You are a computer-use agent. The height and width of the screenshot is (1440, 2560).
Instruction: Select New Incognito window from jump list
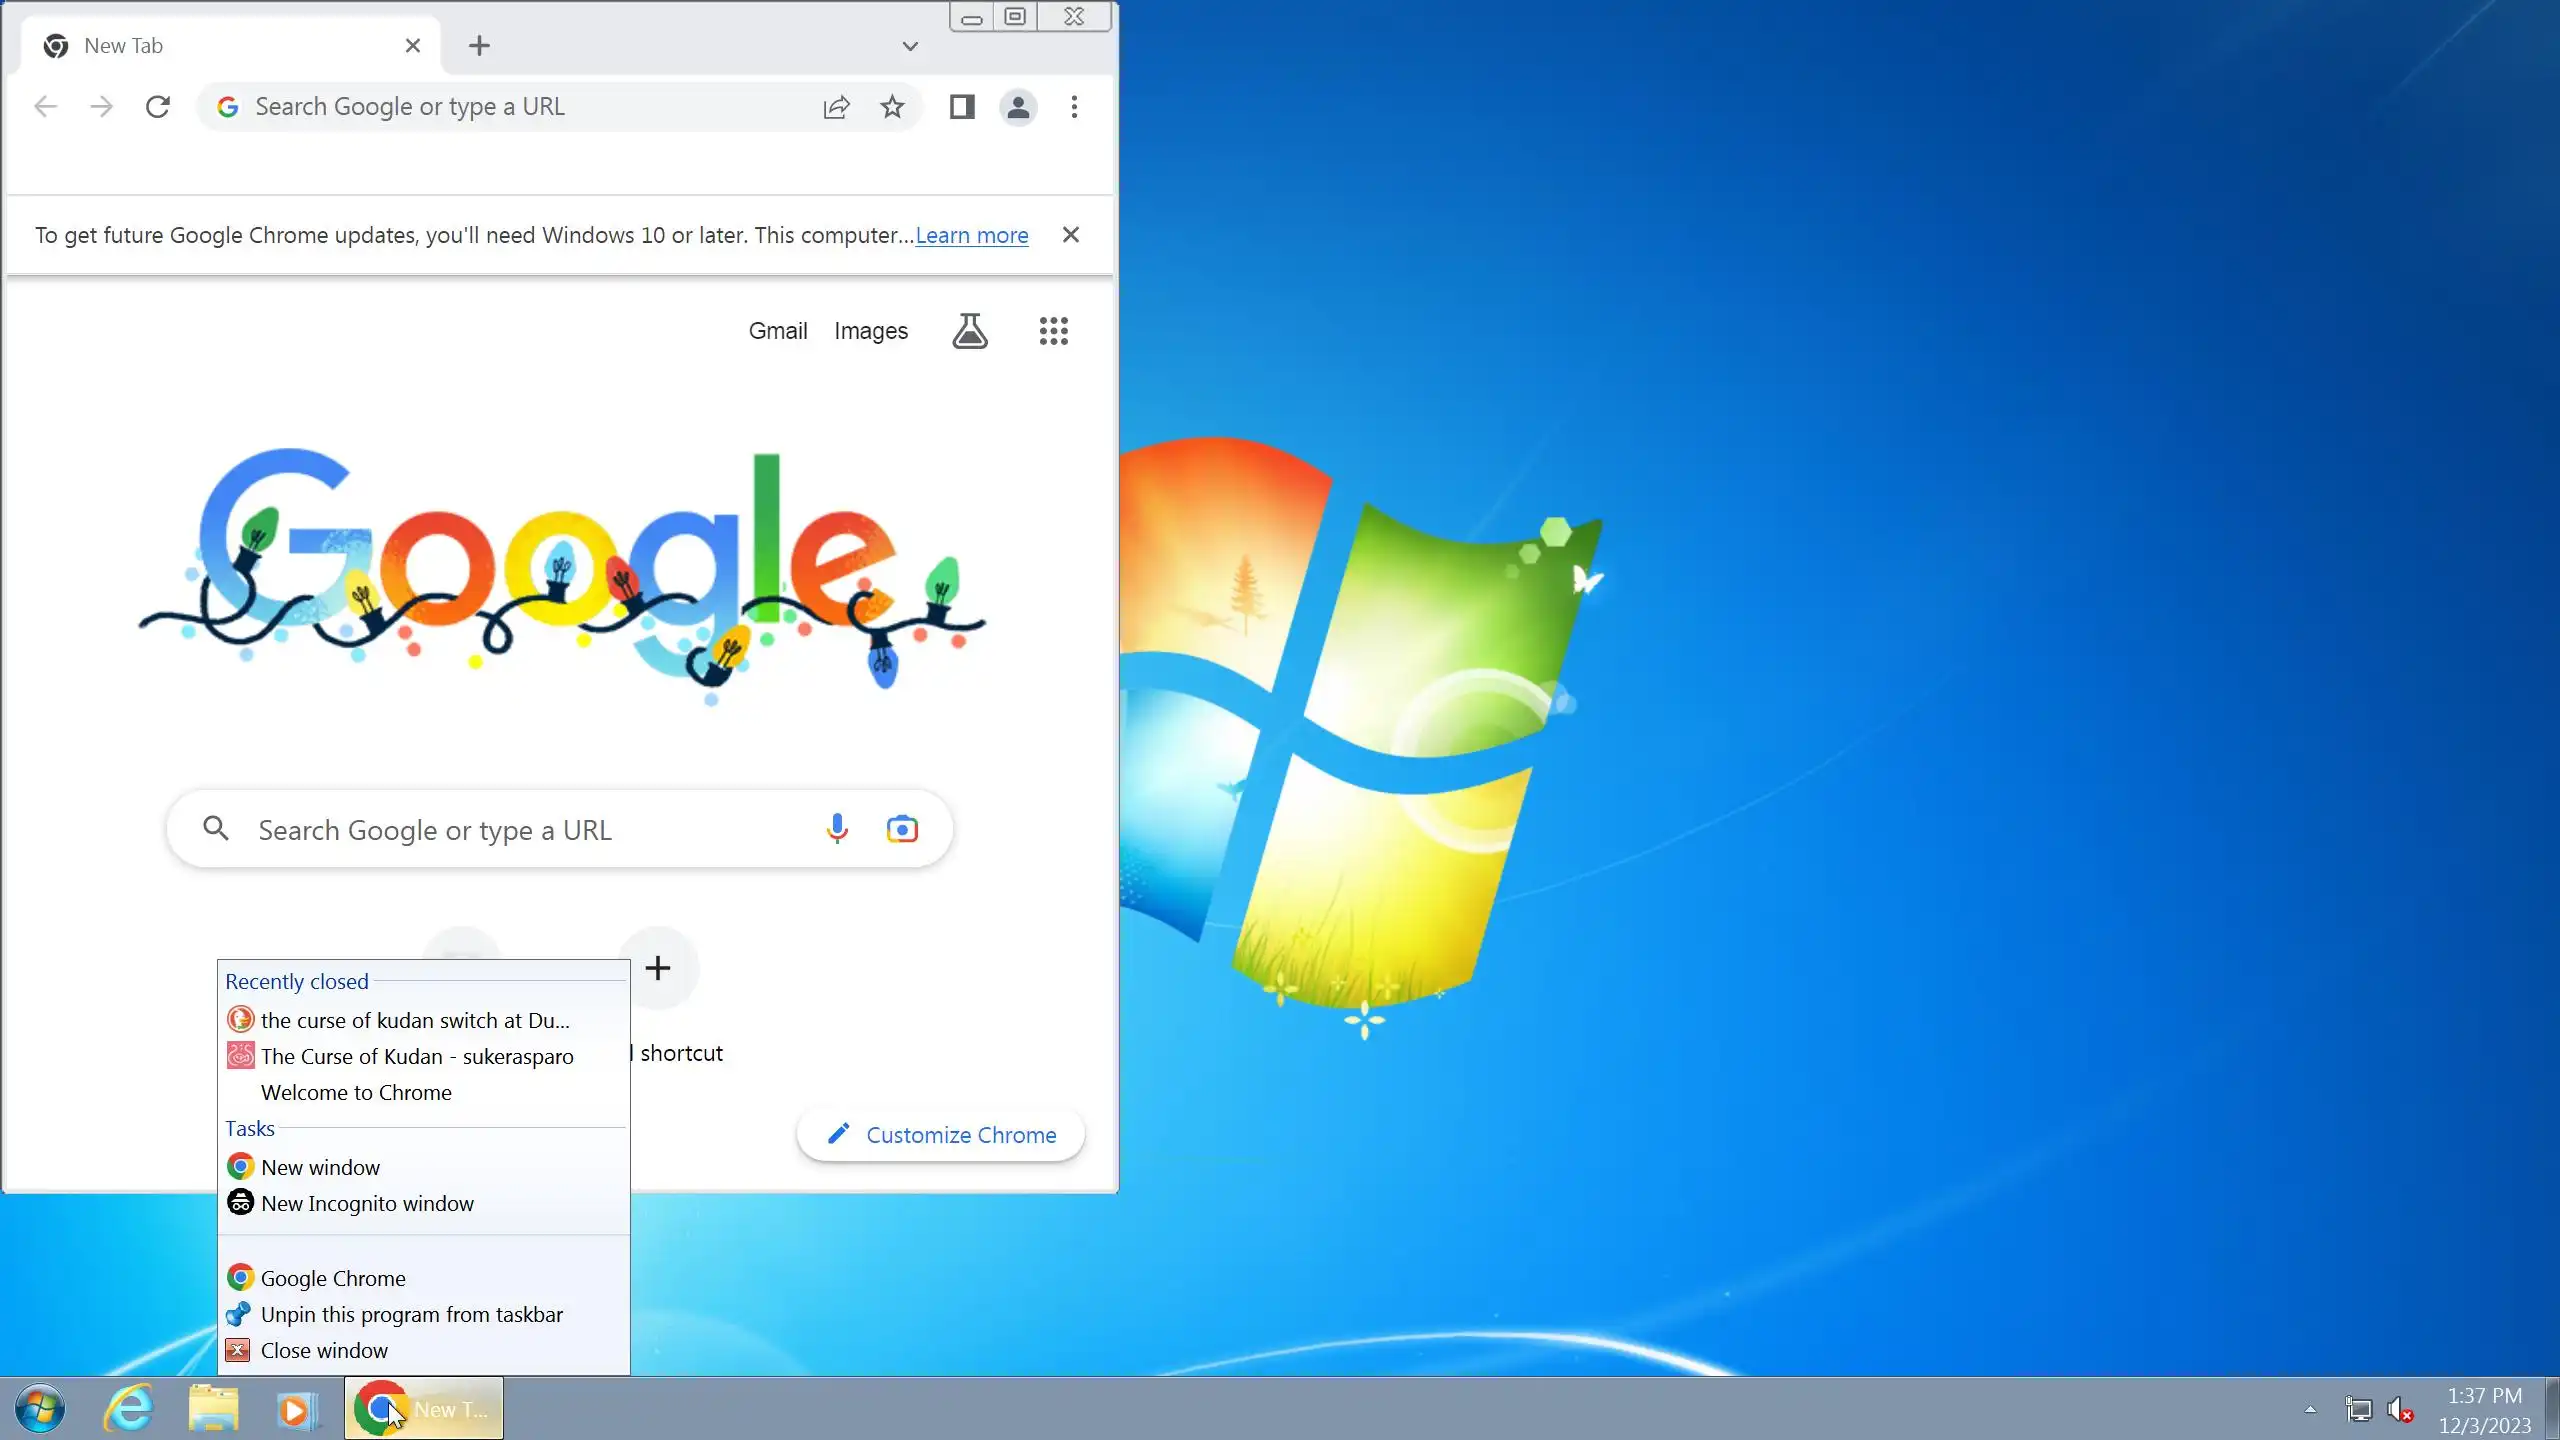[367, 1204]
